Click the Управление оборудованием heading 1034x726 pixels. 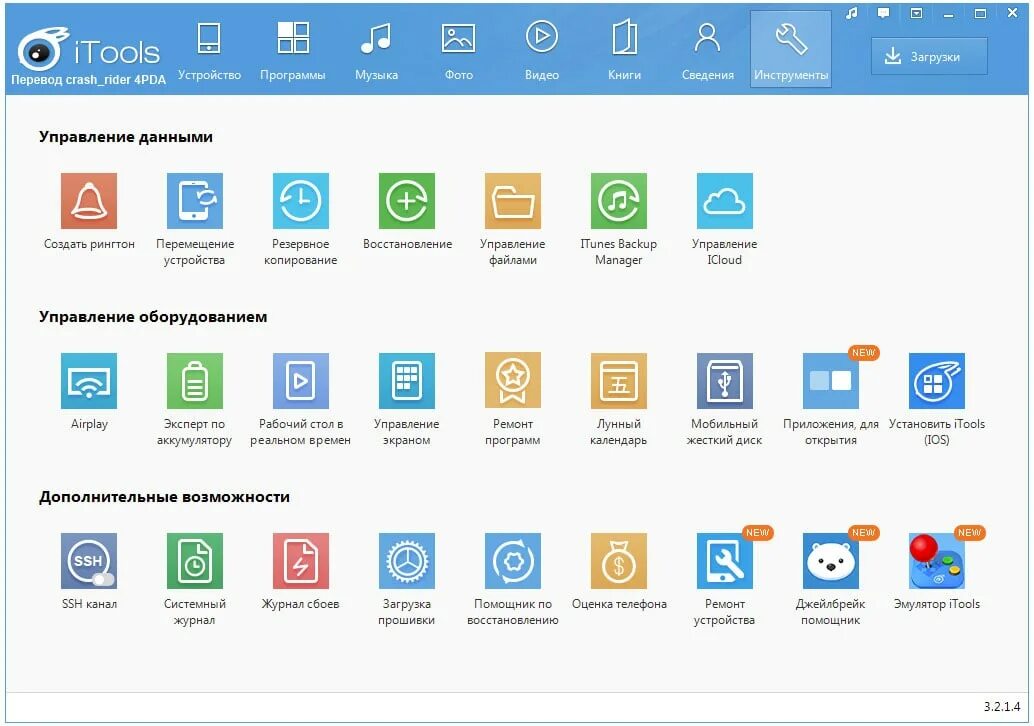[153, 317]
